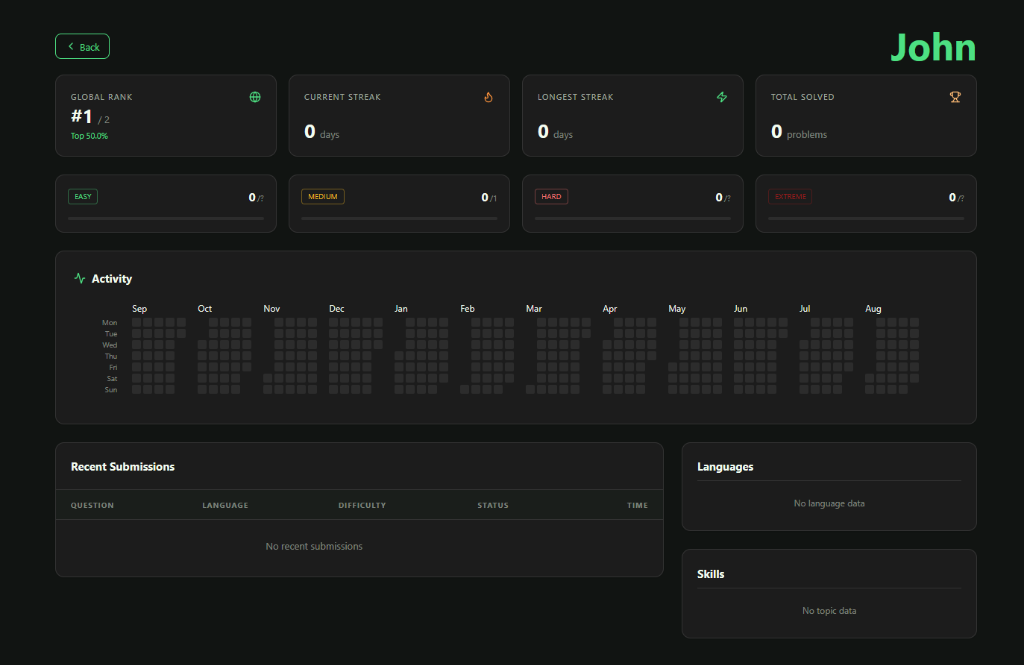Click the Medium progress bar
The width and height of the screenshot is (1024, 665).
[399, 218]
